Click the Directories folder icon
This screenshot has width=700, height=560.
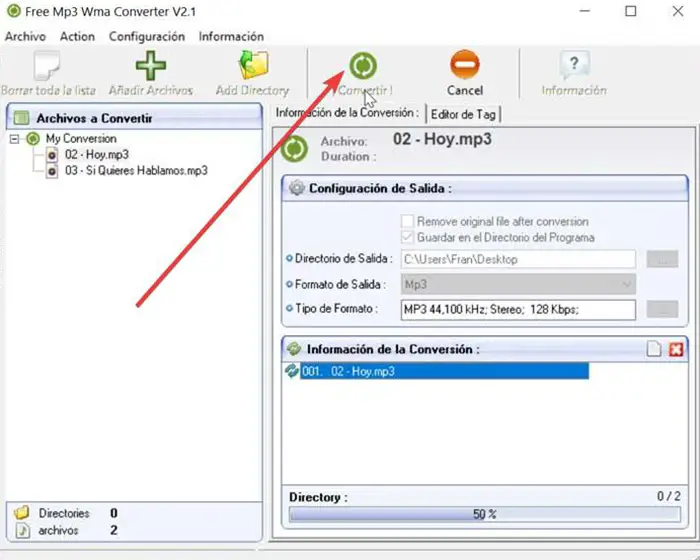point(21,513)
